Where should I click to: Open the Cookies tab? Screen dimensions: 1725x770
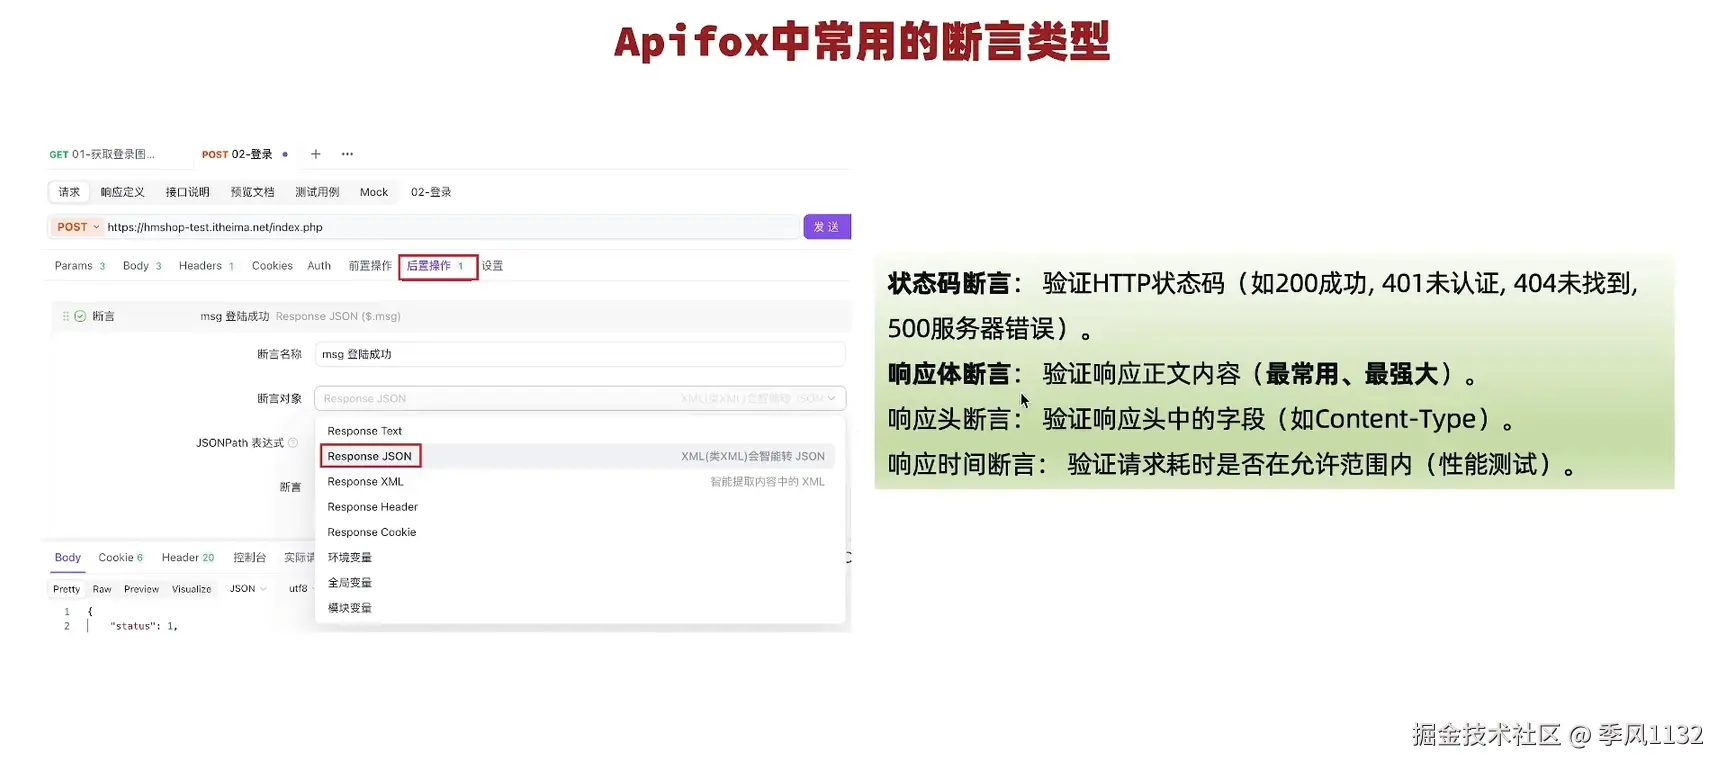tap(272, 266)
